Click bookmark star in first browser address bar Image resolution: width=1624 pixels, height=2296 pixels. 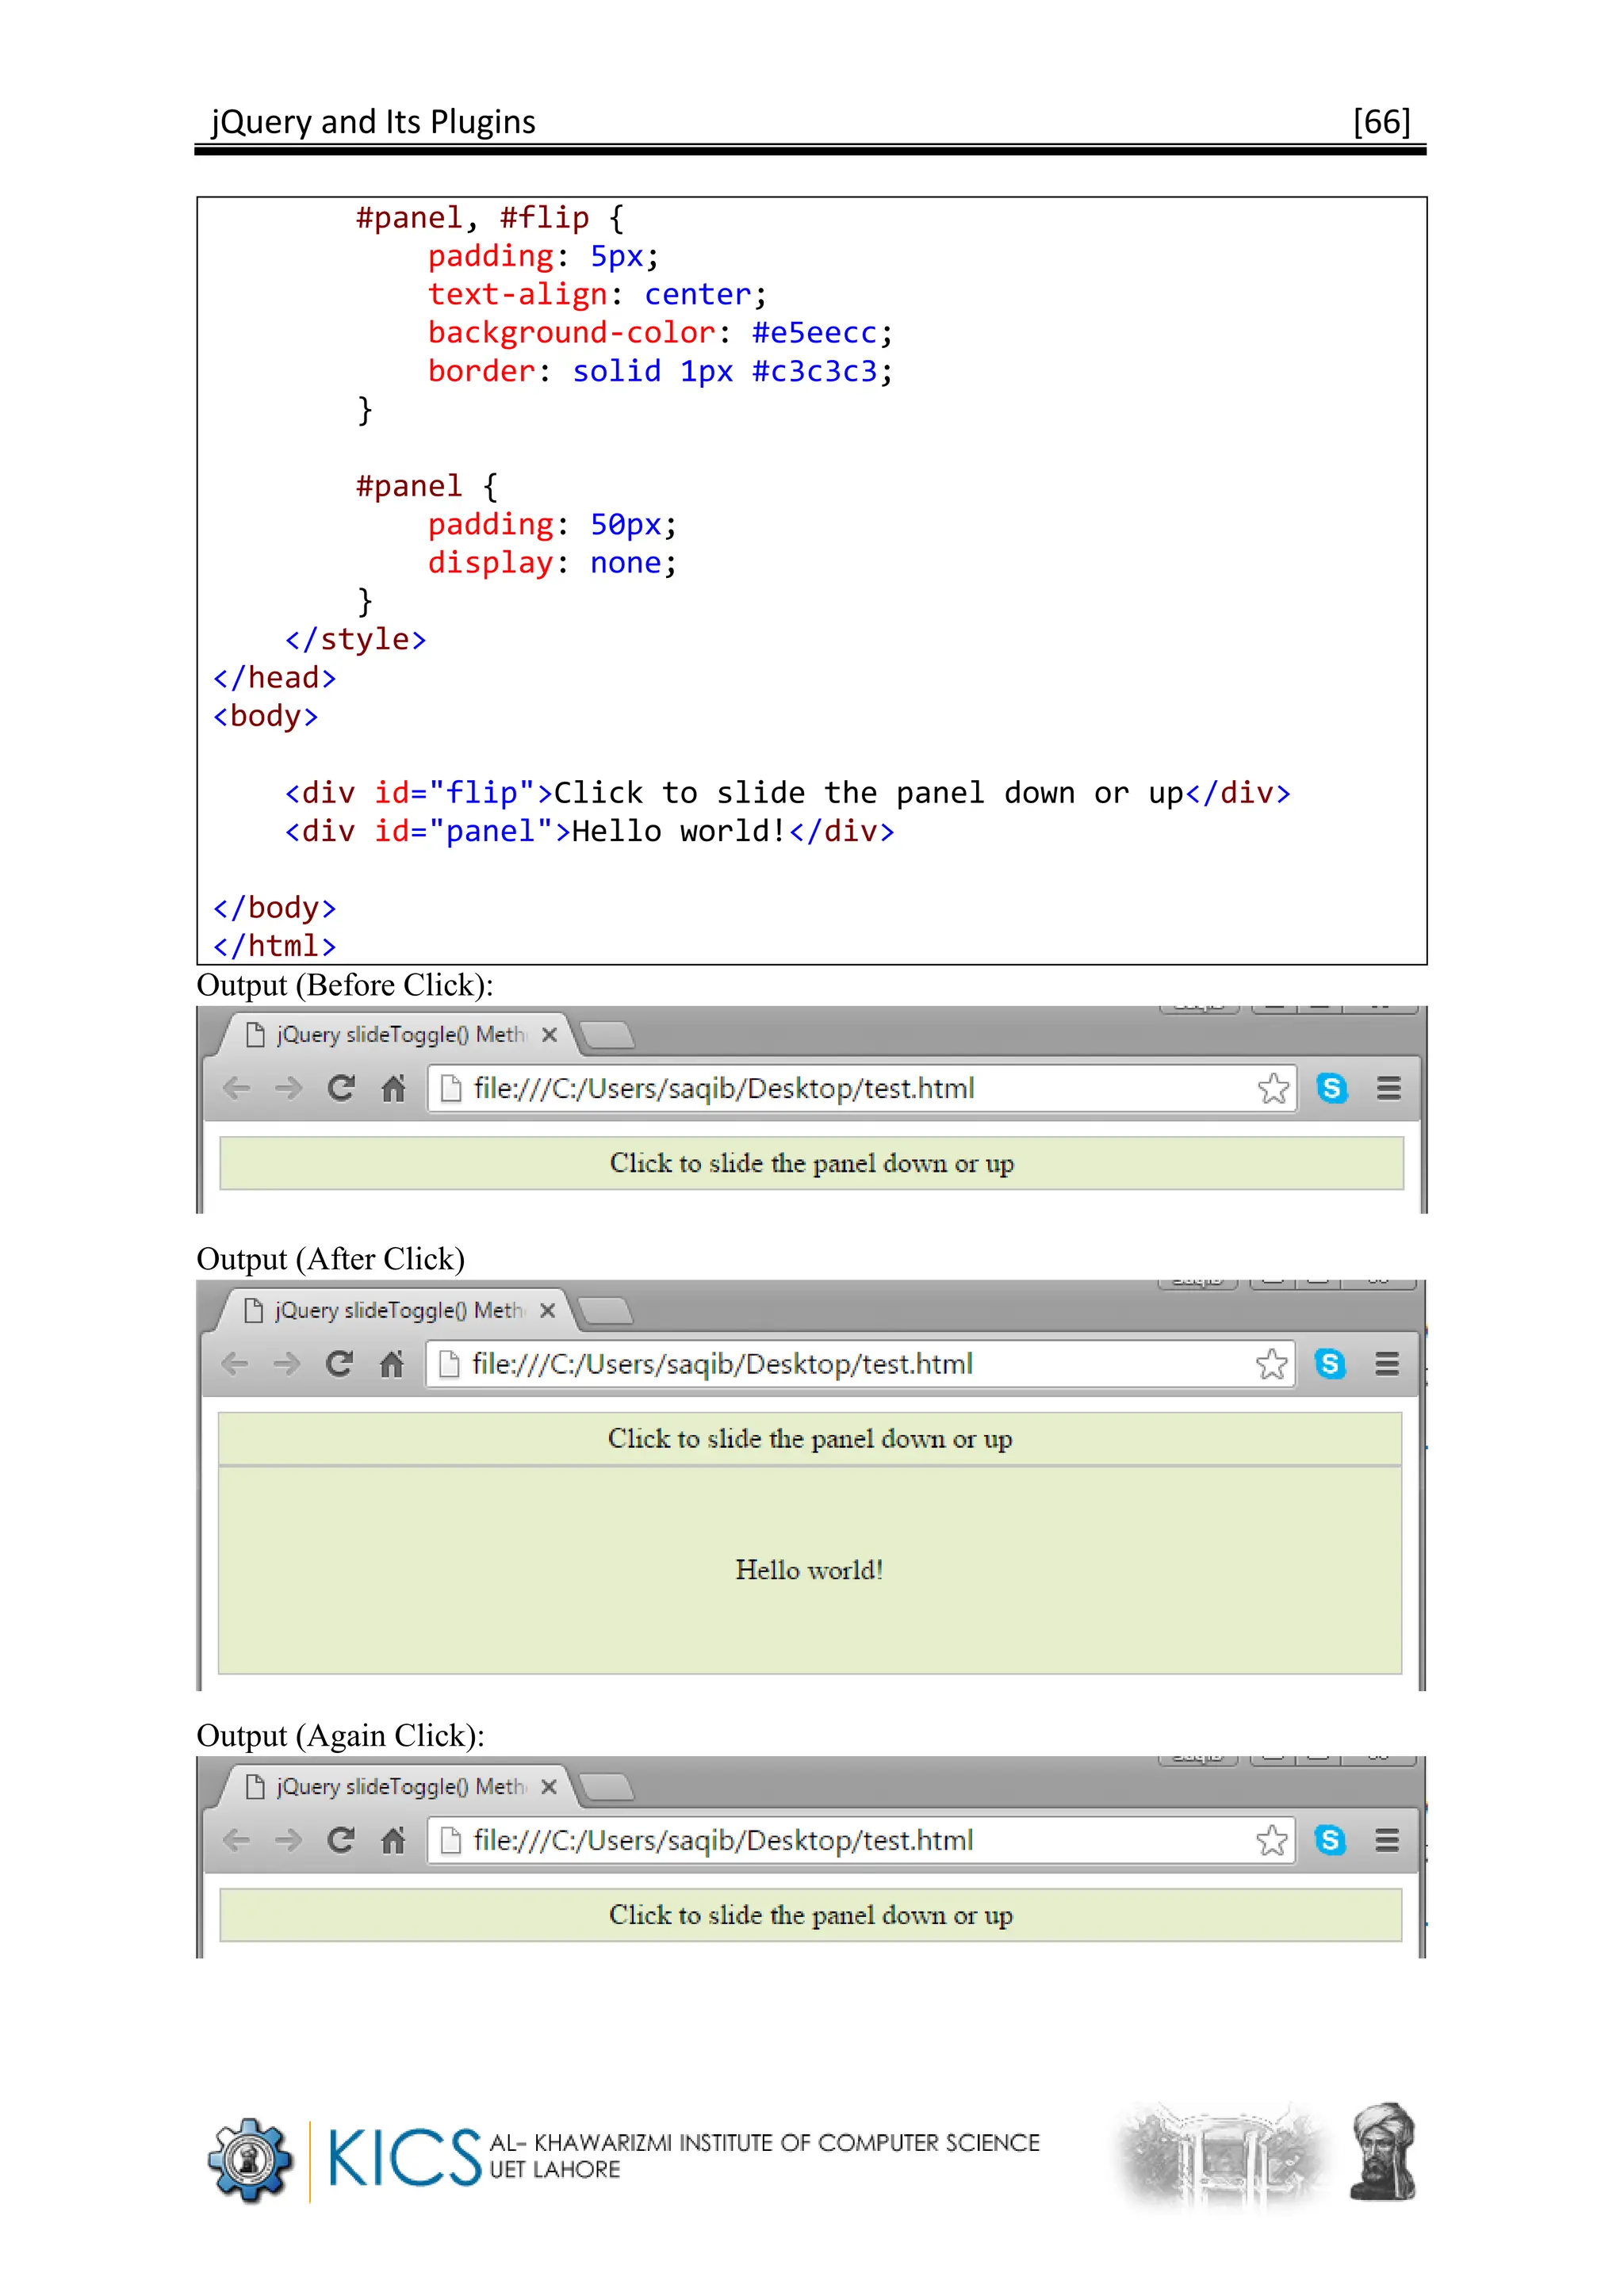[x=1273, y=1088]
